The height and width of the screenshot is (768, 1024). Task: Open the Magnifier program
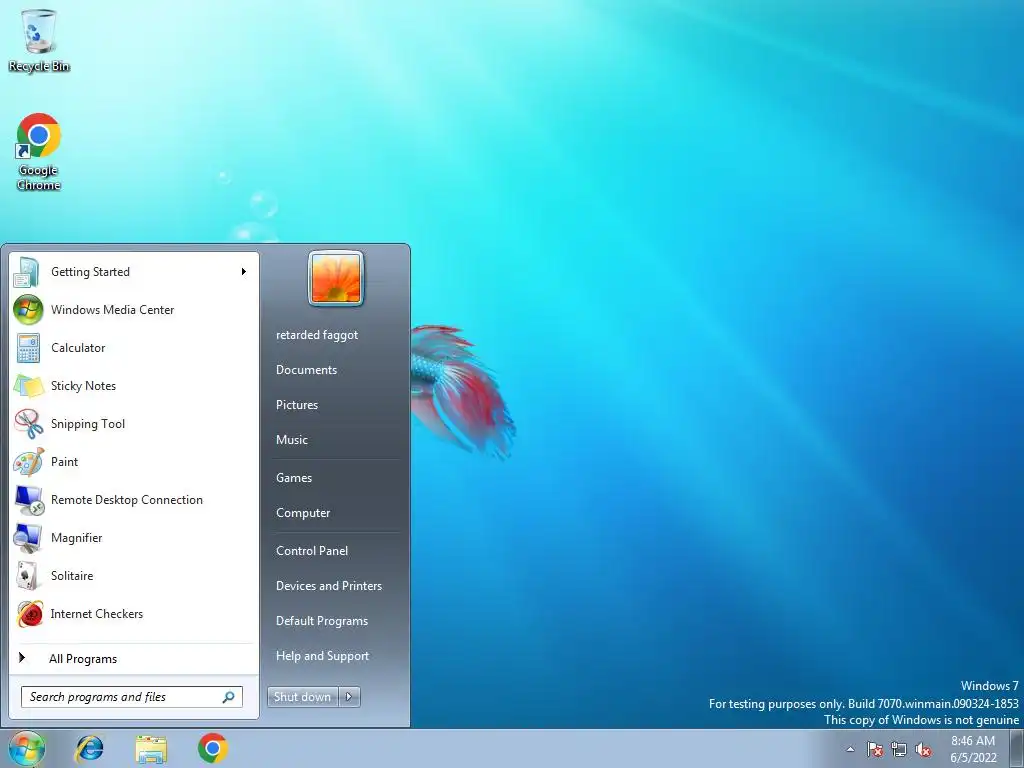[134, 537]
